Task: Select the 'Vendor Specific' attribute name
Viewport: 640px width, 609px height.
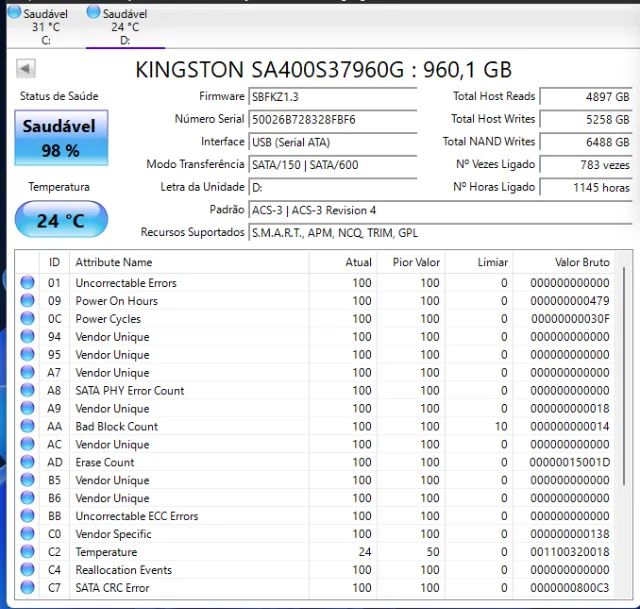Action: [113, 534]
